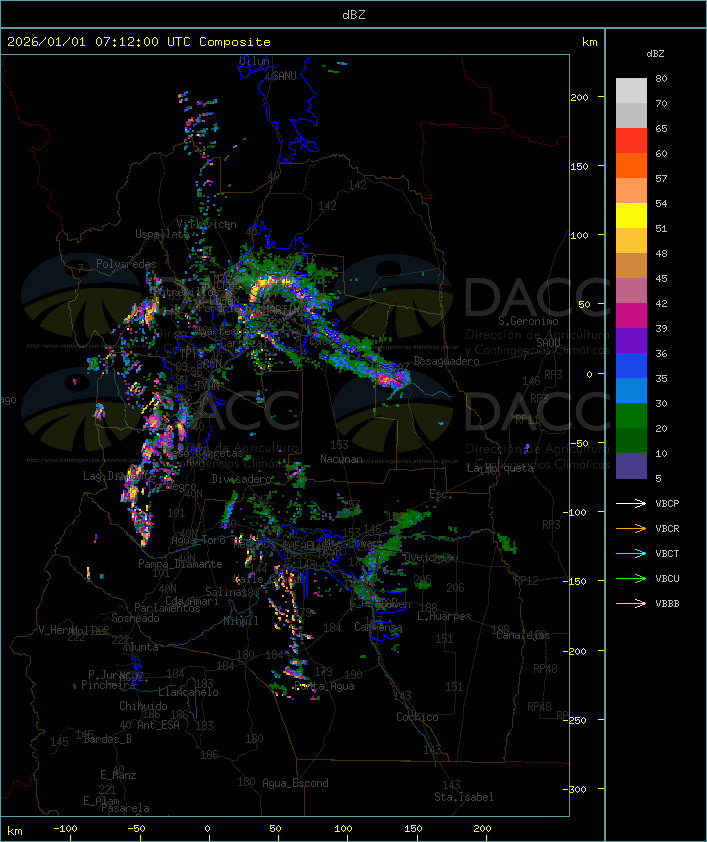Click the -100 tick on the horizontal axis
Viewport: 707px width, 842px height.
(65, 829)
